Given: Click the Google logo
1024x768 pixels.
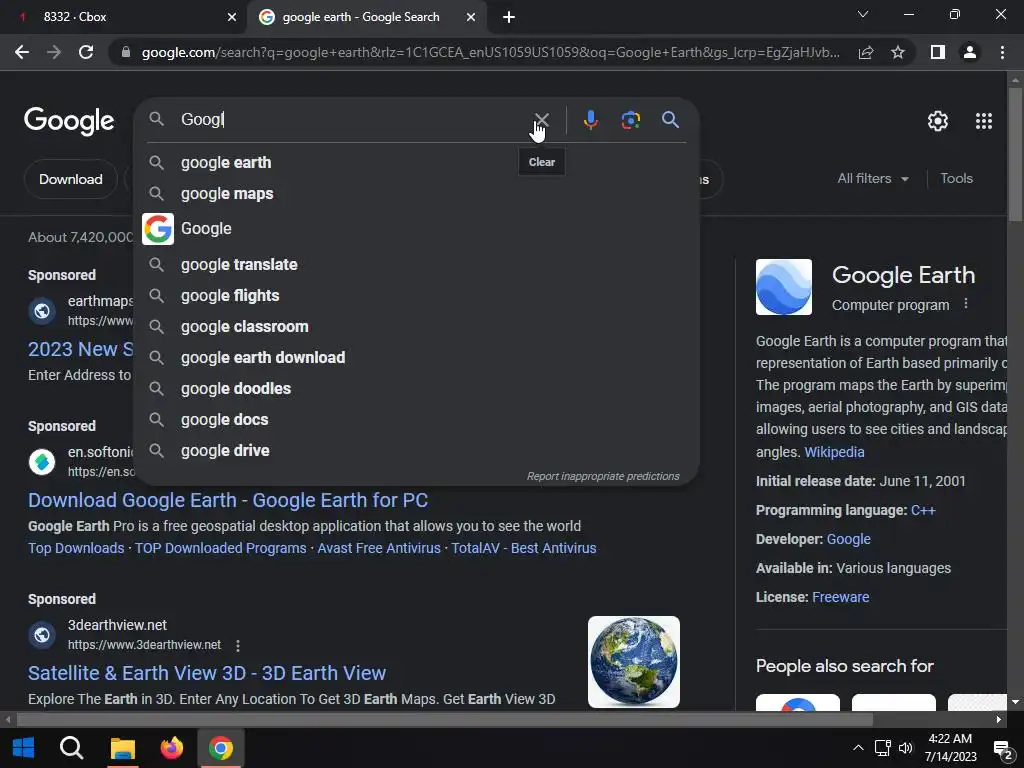Looking at the screenshot, I should coord(69,121).
